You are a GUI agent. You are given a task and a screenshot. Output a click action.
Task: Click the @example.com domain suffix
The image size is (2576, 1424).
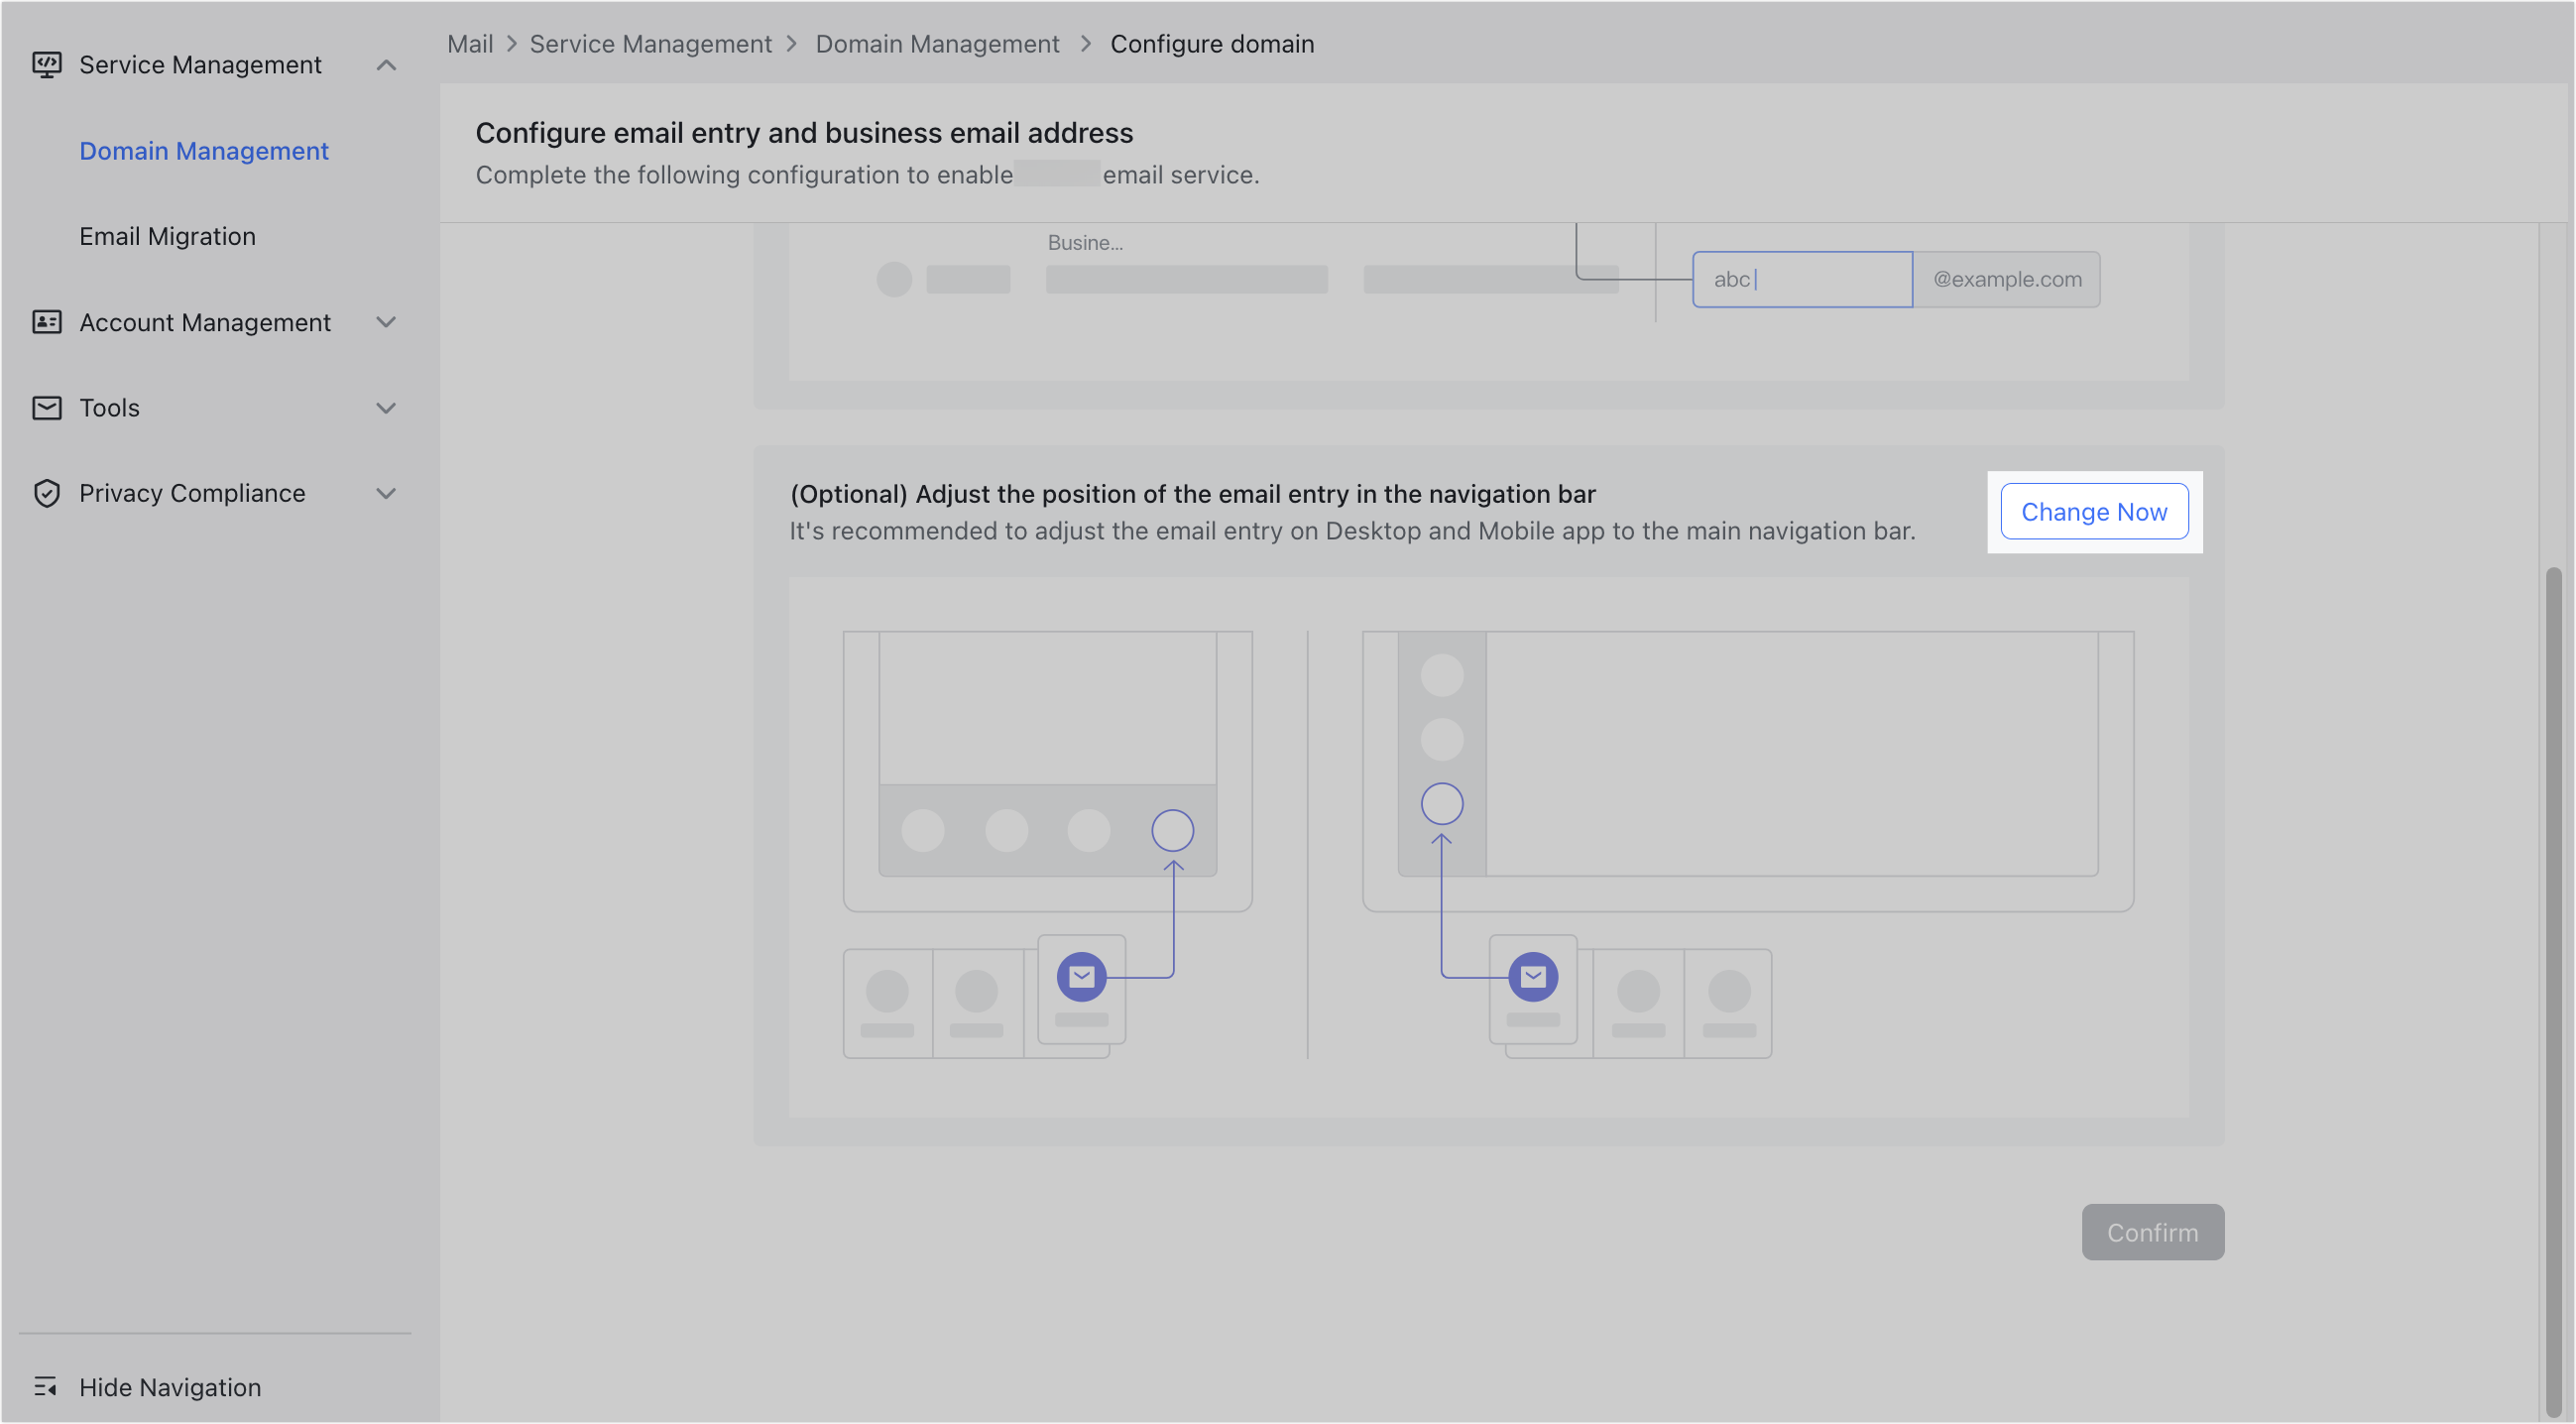coord(2007,279)
